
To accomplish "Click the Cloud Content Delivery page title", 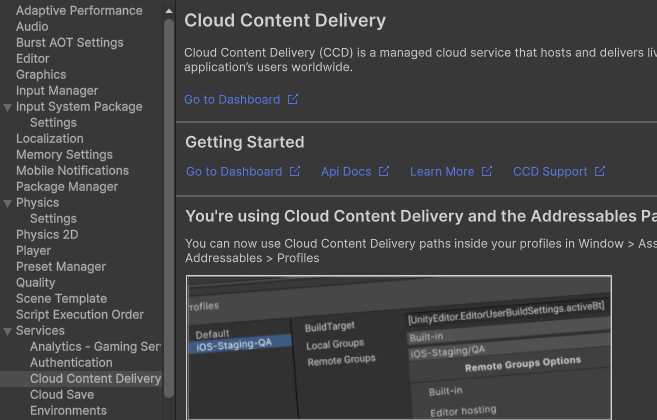I will click(285, 21).
